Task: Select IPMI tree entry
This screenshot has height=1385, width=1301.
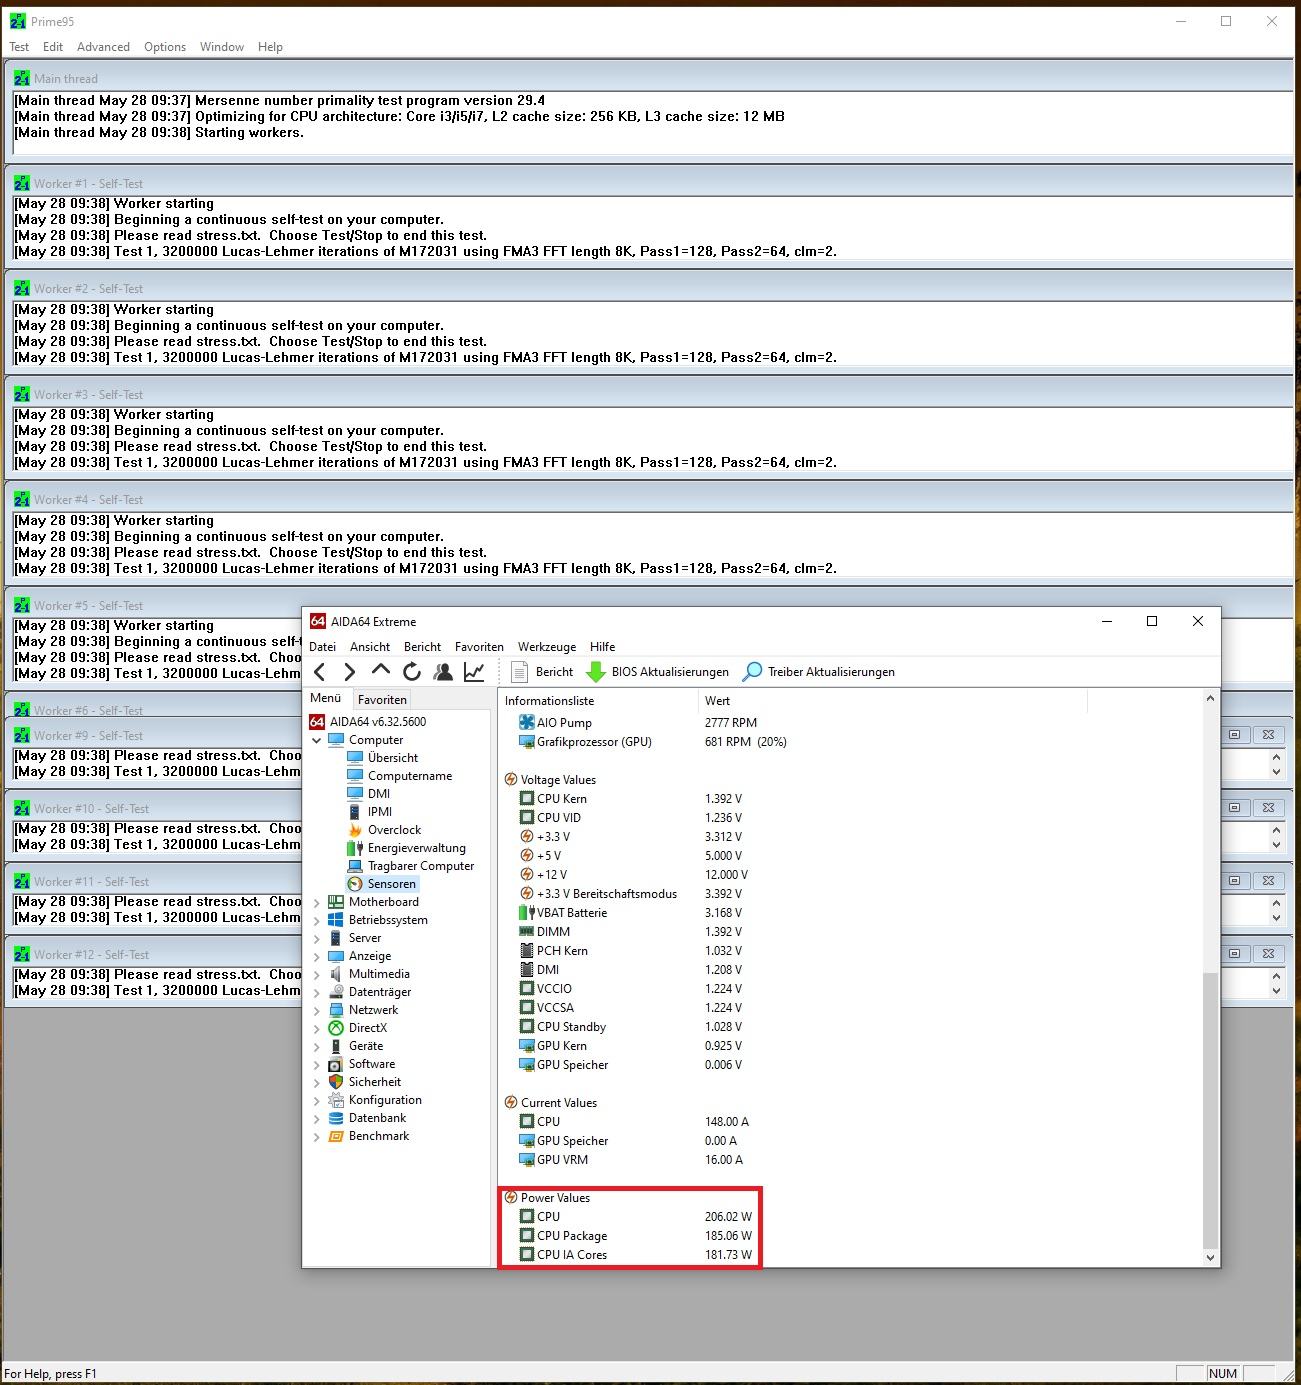Action: tap(369, 812)
